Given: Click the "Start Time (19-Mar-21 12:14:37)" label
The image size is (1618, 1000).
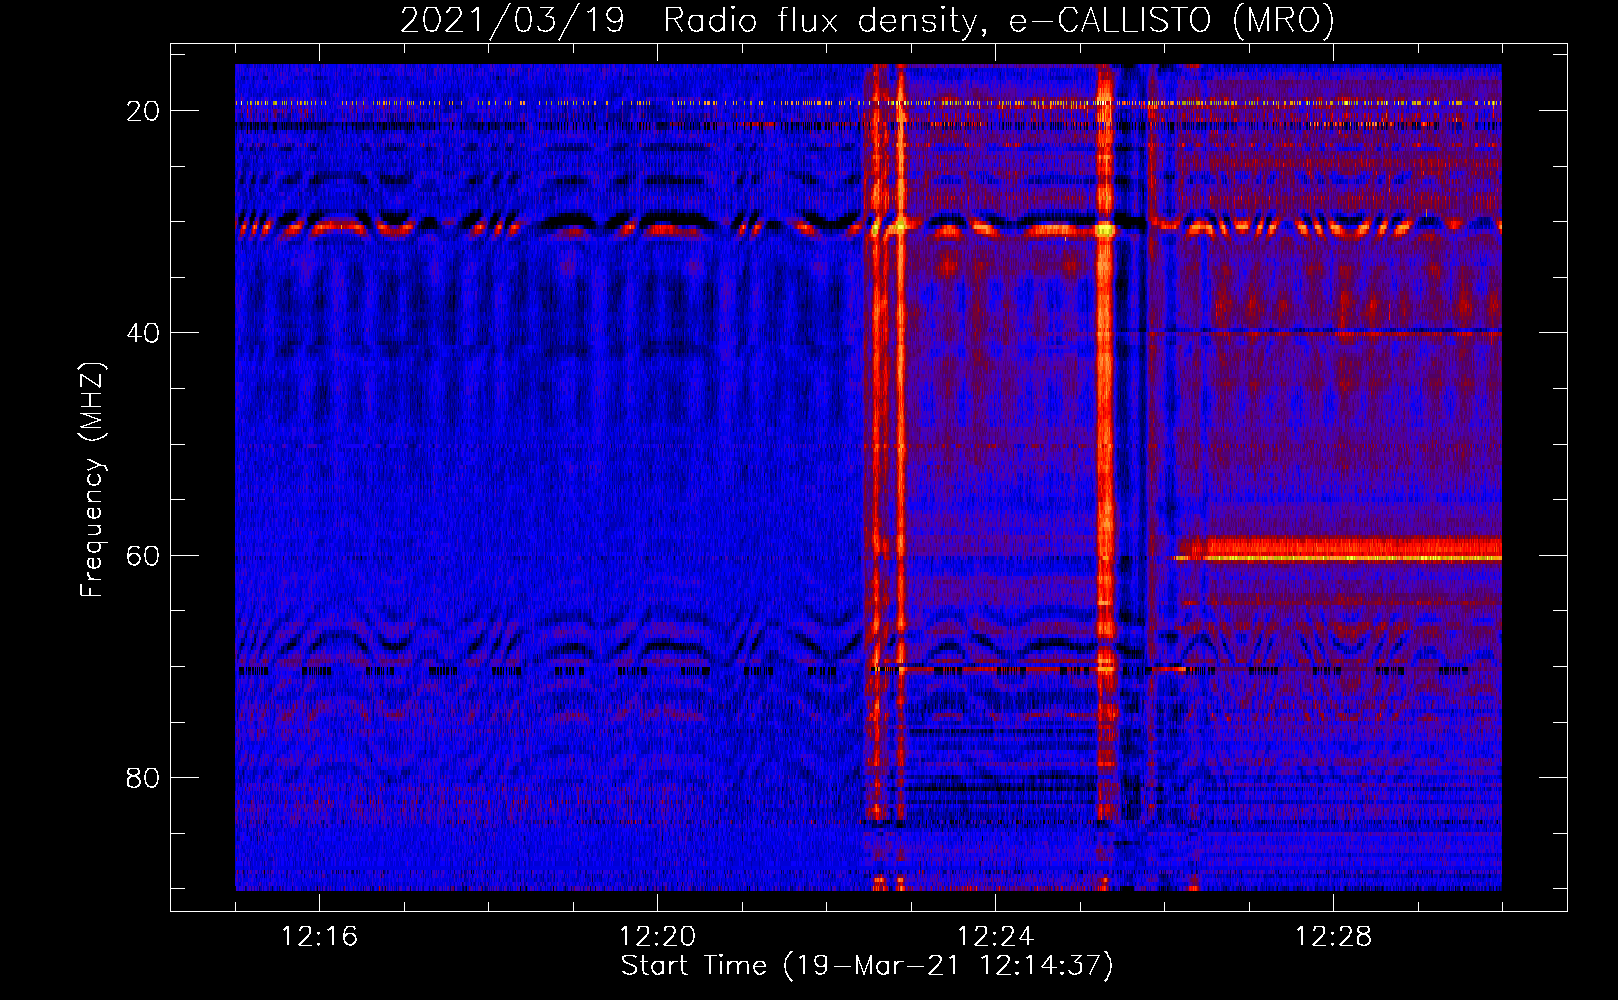Looking at the screenshot, I should (867, 966).
